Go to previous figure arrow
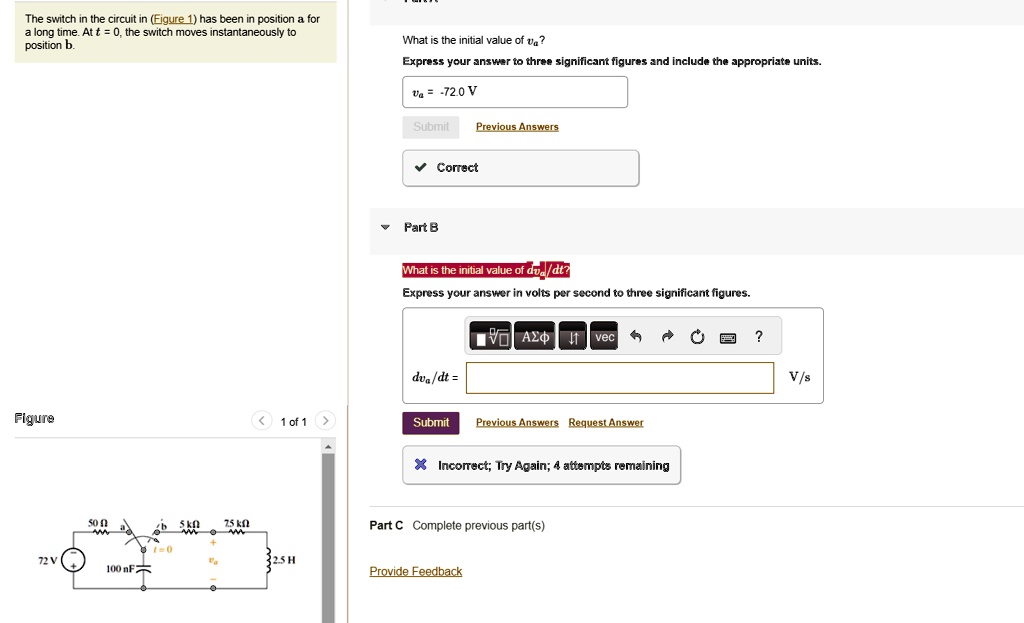Image resolution: width=1024 pixels, height=623 pixels. [x=261, y=421]
